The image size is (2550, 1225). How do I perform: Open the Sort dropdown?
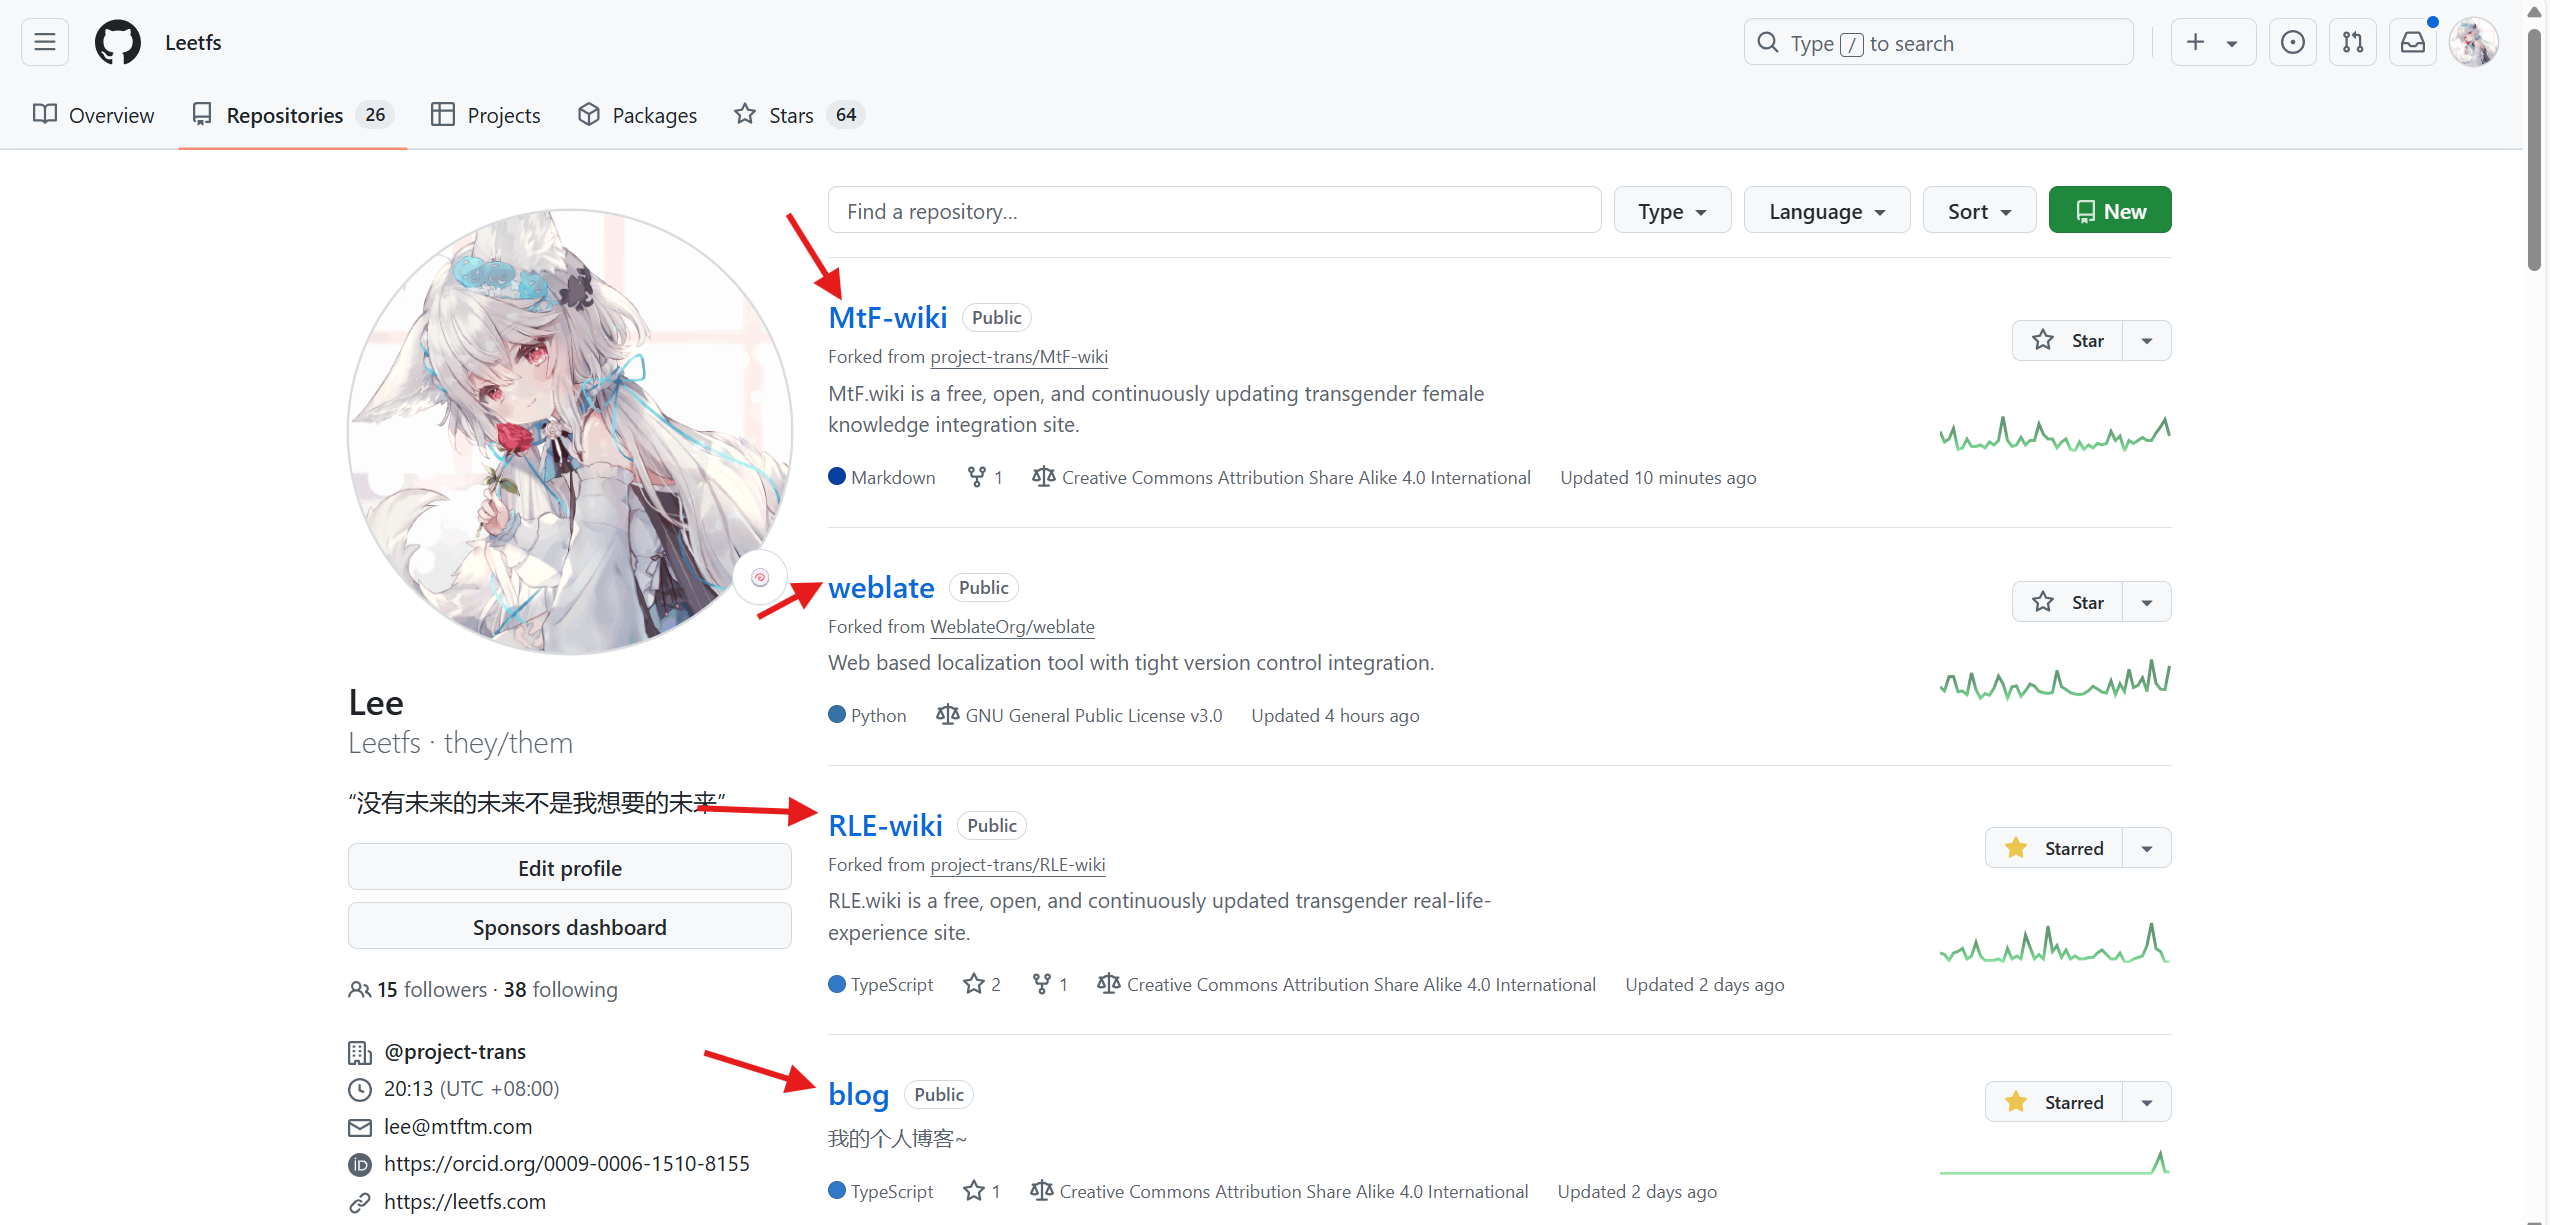pos(1978,211)
